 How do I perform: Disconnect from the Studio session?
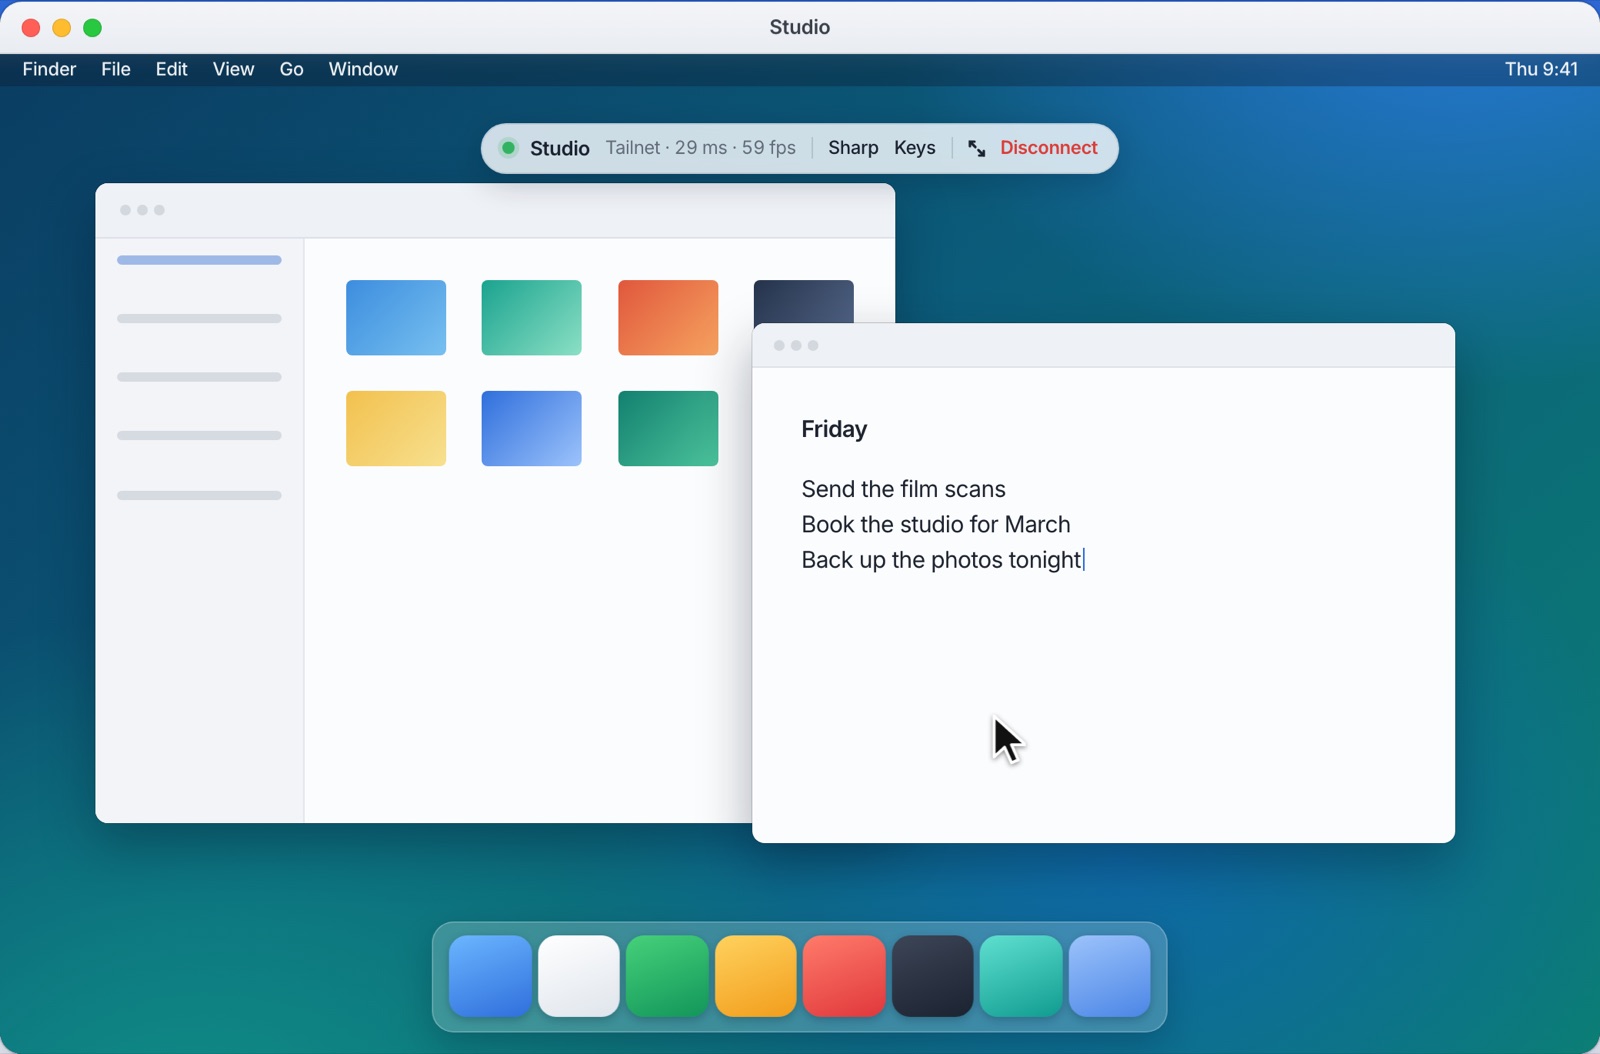[1049, 148]
